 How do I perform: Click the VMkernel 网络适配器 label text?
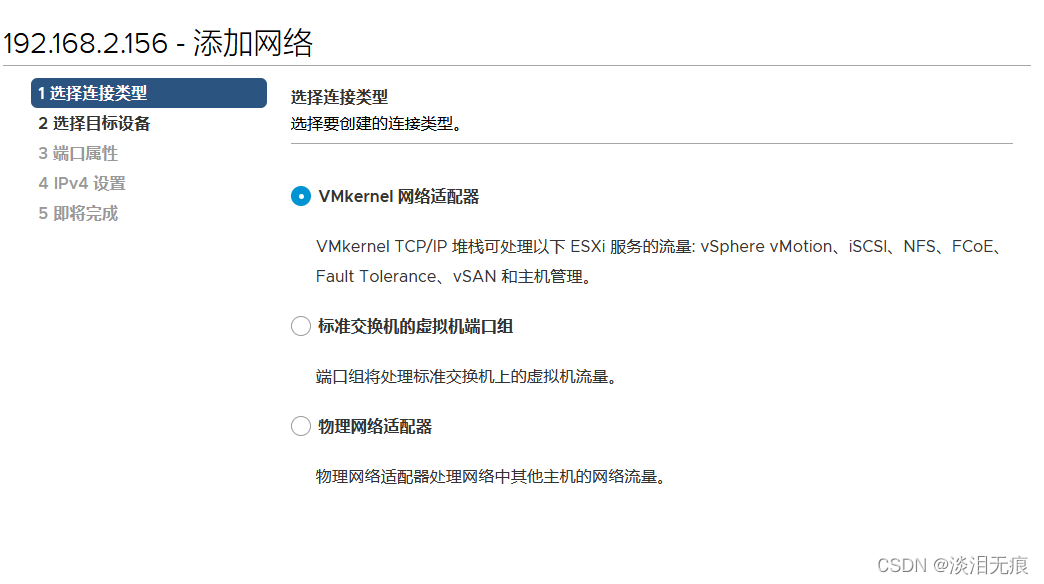point(400,196)
